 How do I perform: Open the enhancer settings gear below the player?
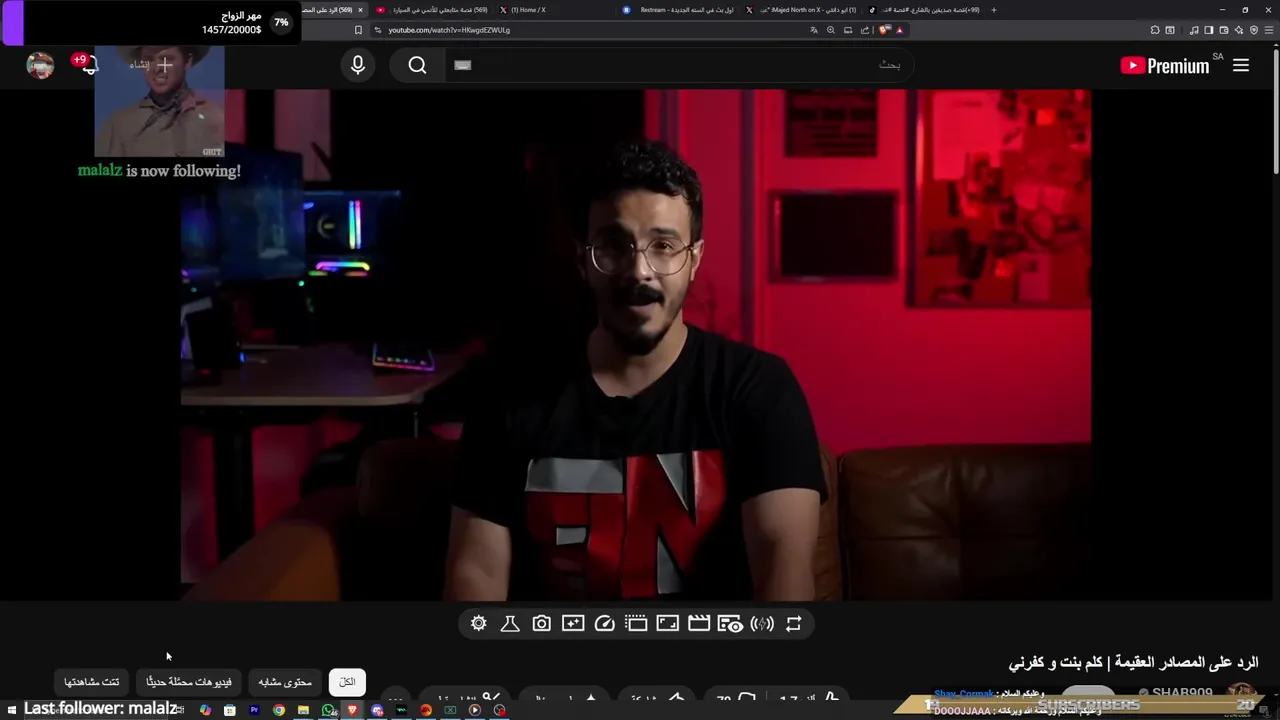479,624
